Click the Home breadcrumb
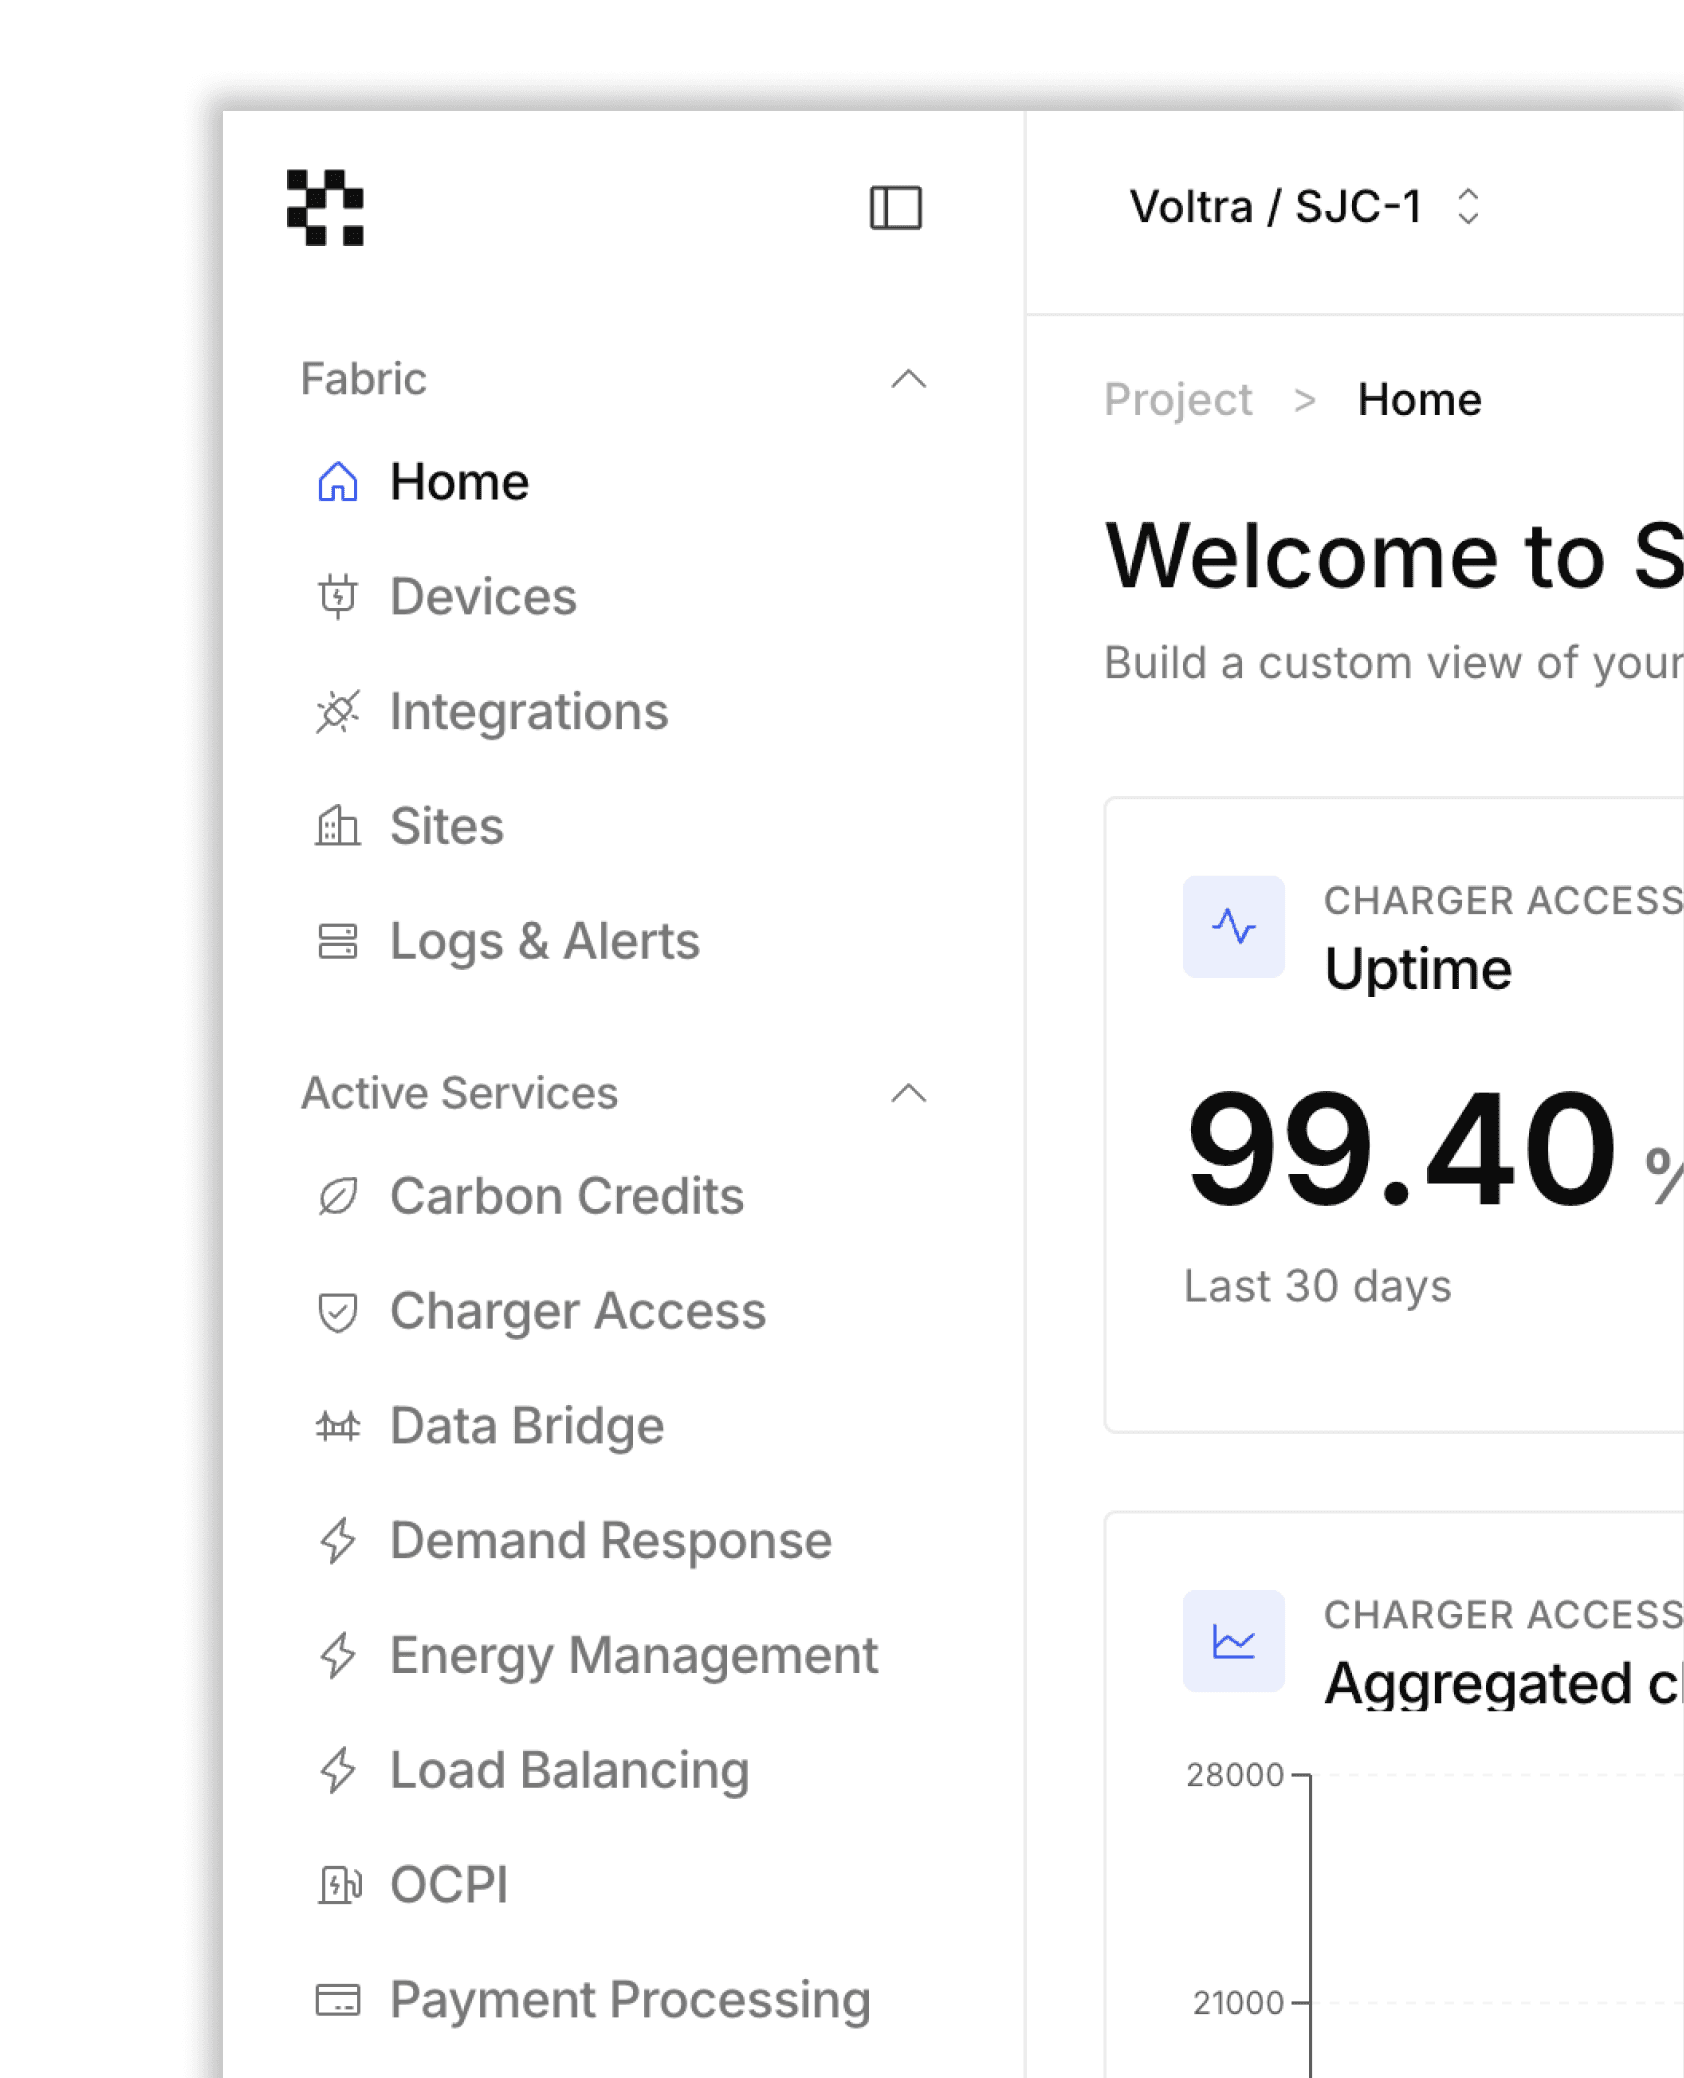The height and width of the screenshot is (2078, 1684). pyautogui.click(x=1419, y=400)
